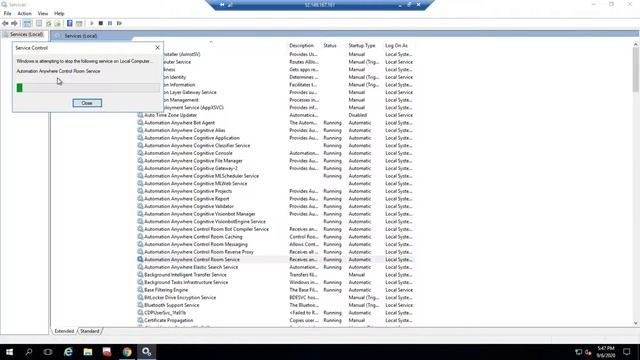Dismiss Service Control dialog with its X
The image size is (640, 360).
pos(158,48)
